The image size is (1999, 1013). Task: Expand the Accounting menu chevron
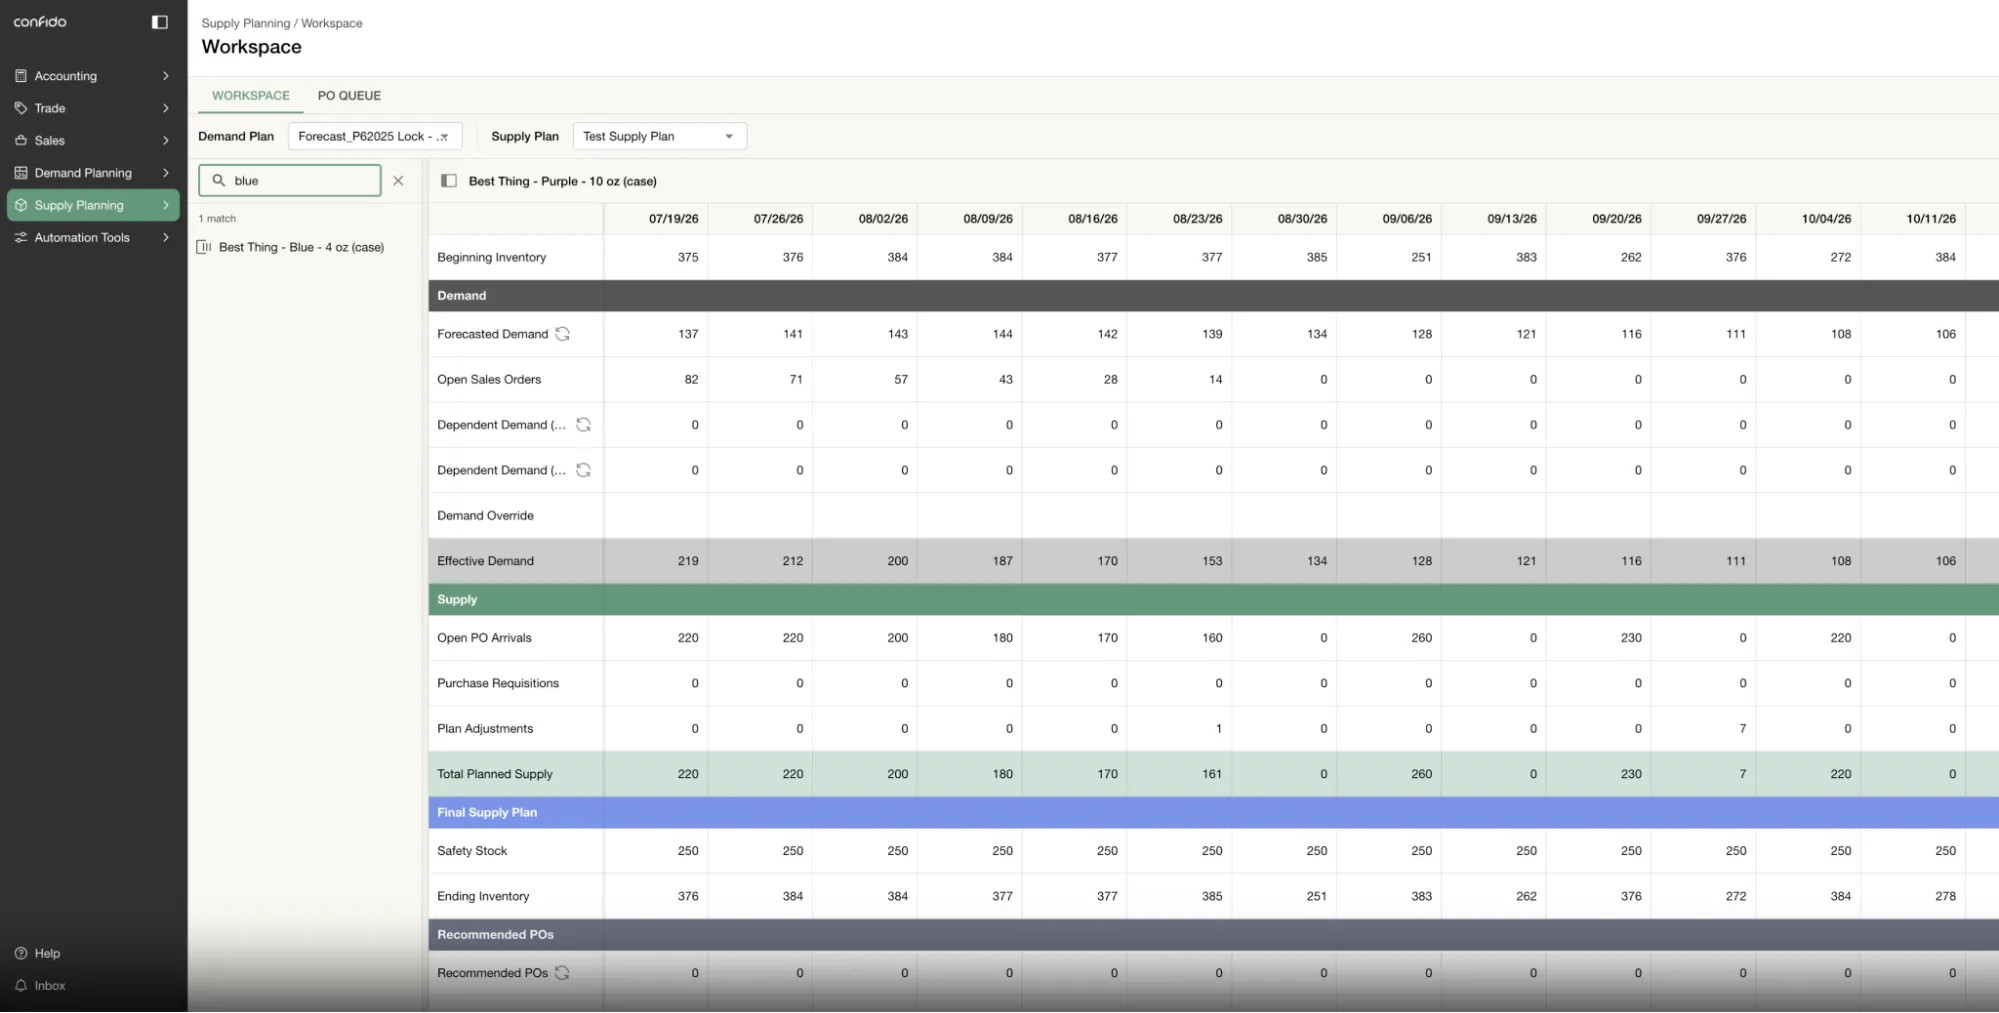(x=166, y=76)
